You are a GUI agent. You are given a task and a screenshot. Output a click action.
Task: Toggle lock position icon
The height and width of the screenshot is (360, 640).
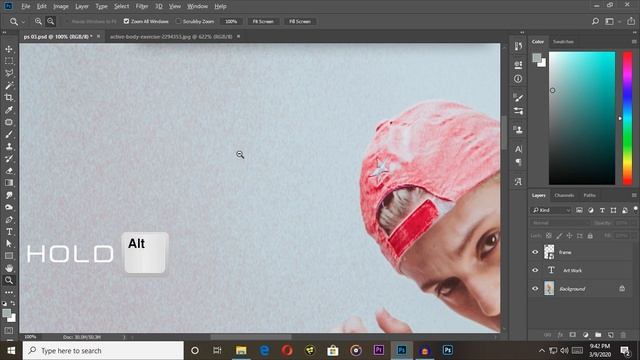569,236
